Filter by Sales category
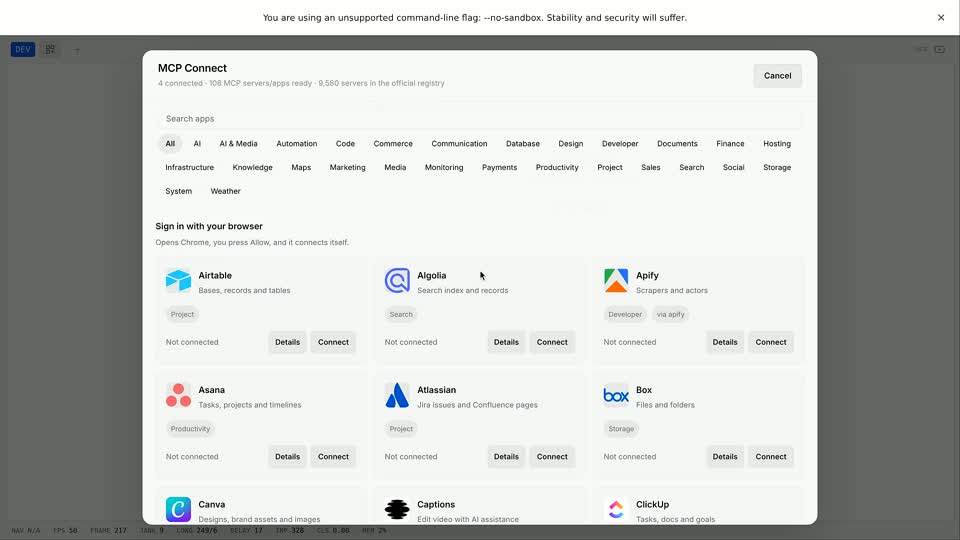960x540 pixels. (x=651, y=168)
